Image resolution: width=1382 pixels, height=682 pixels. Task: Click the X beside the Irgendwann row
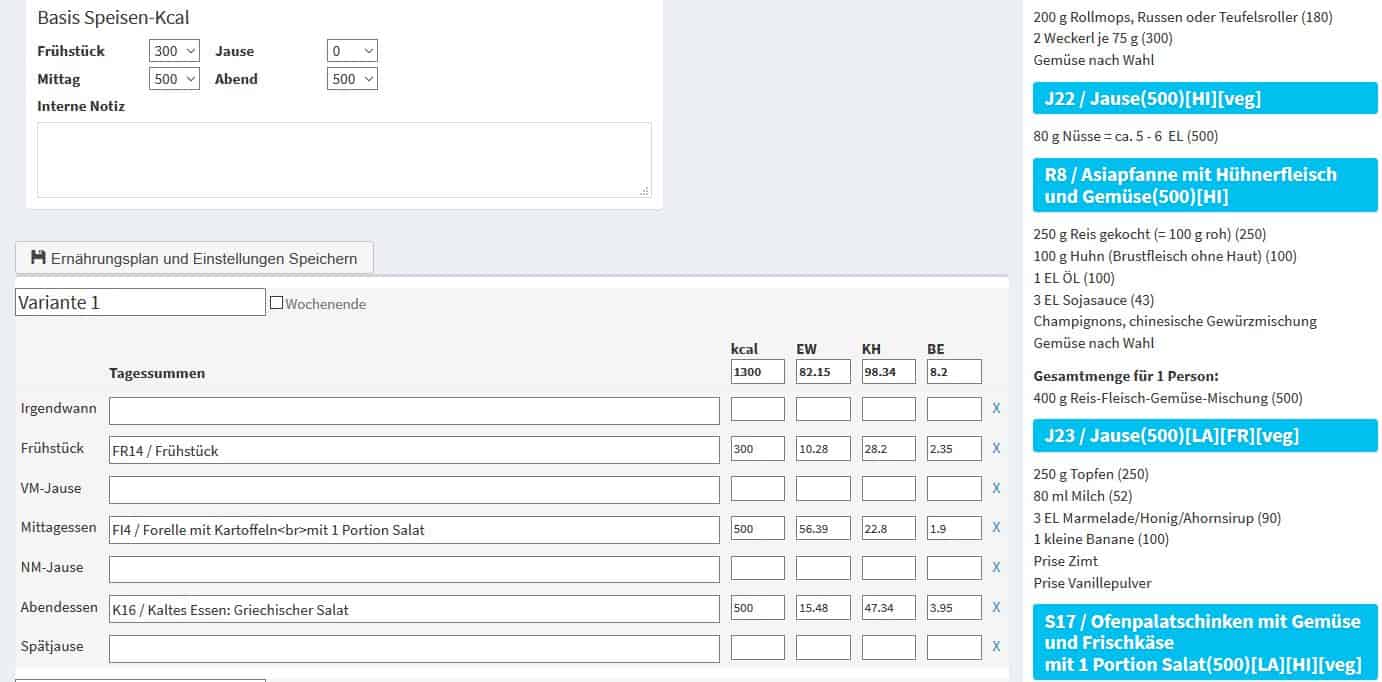pos(995,409)
